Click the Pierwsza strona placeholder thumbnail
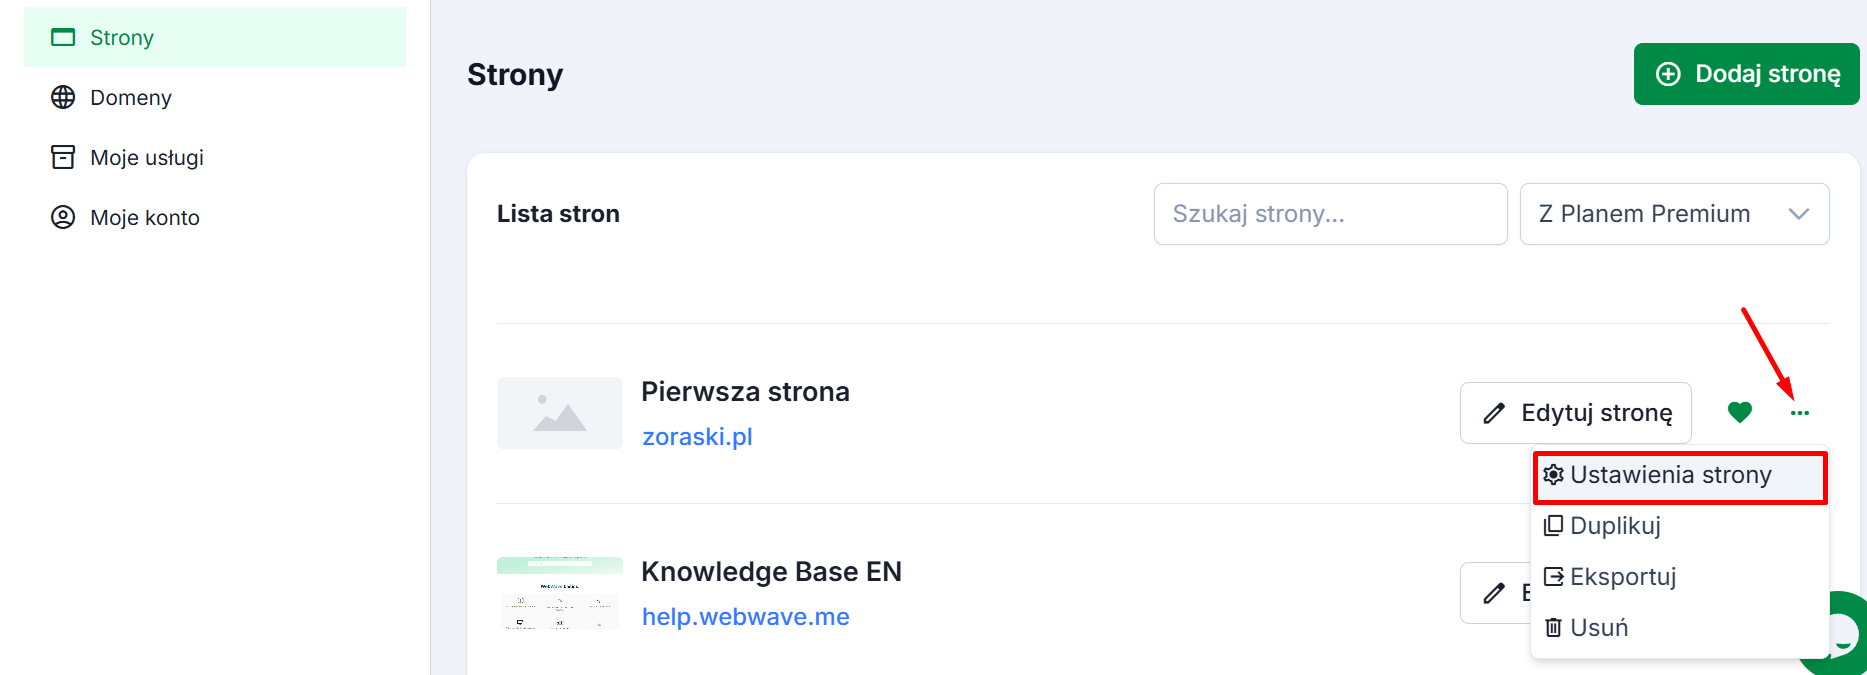Viewport: 1867px width, 675px height. click(x=559, y=413)
